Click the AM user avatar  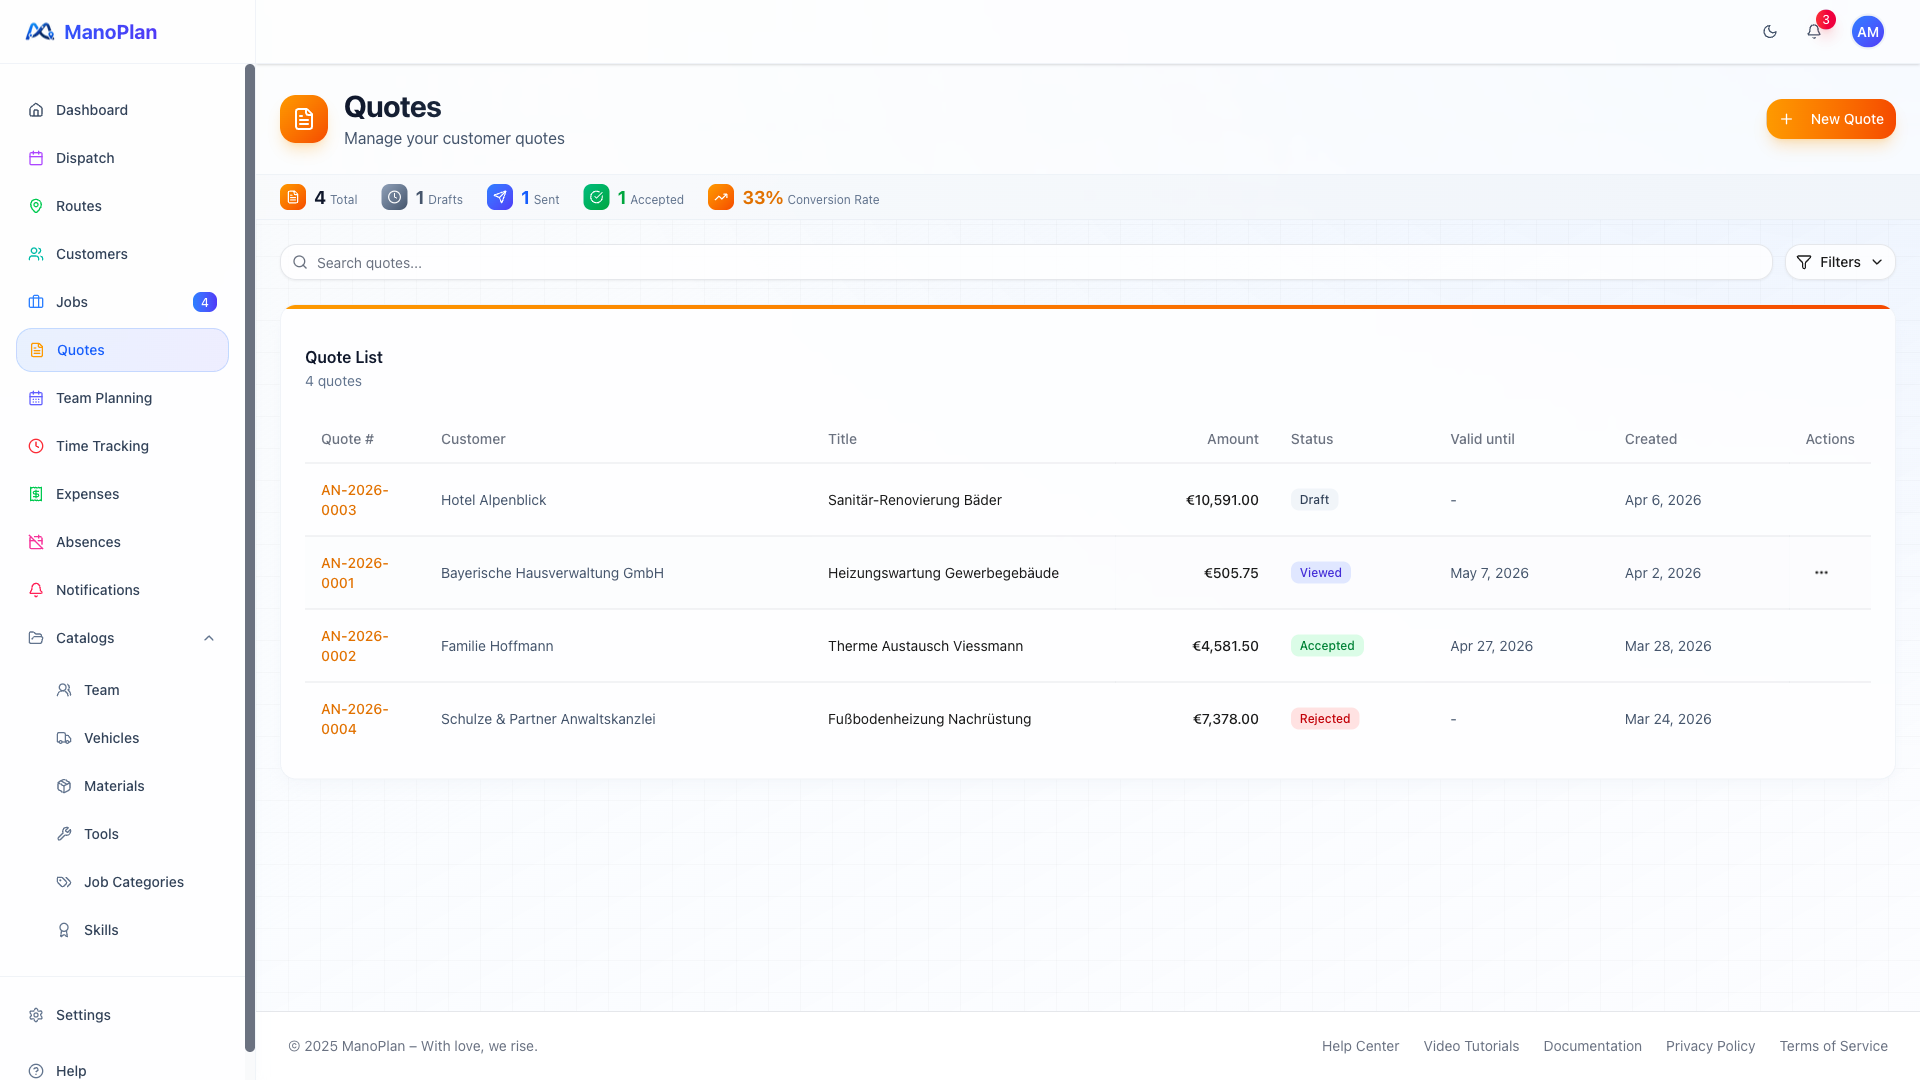tap(1867, 32)
